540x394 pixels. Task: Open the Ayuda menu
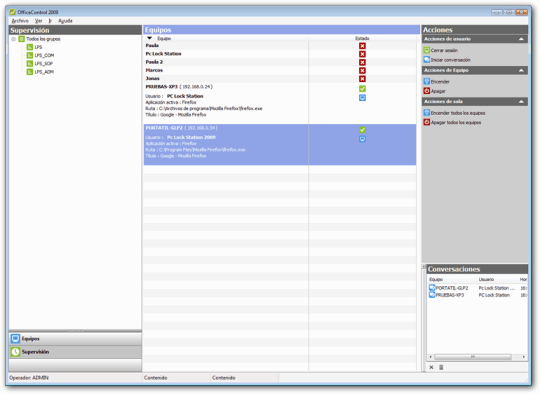point(65,21)
